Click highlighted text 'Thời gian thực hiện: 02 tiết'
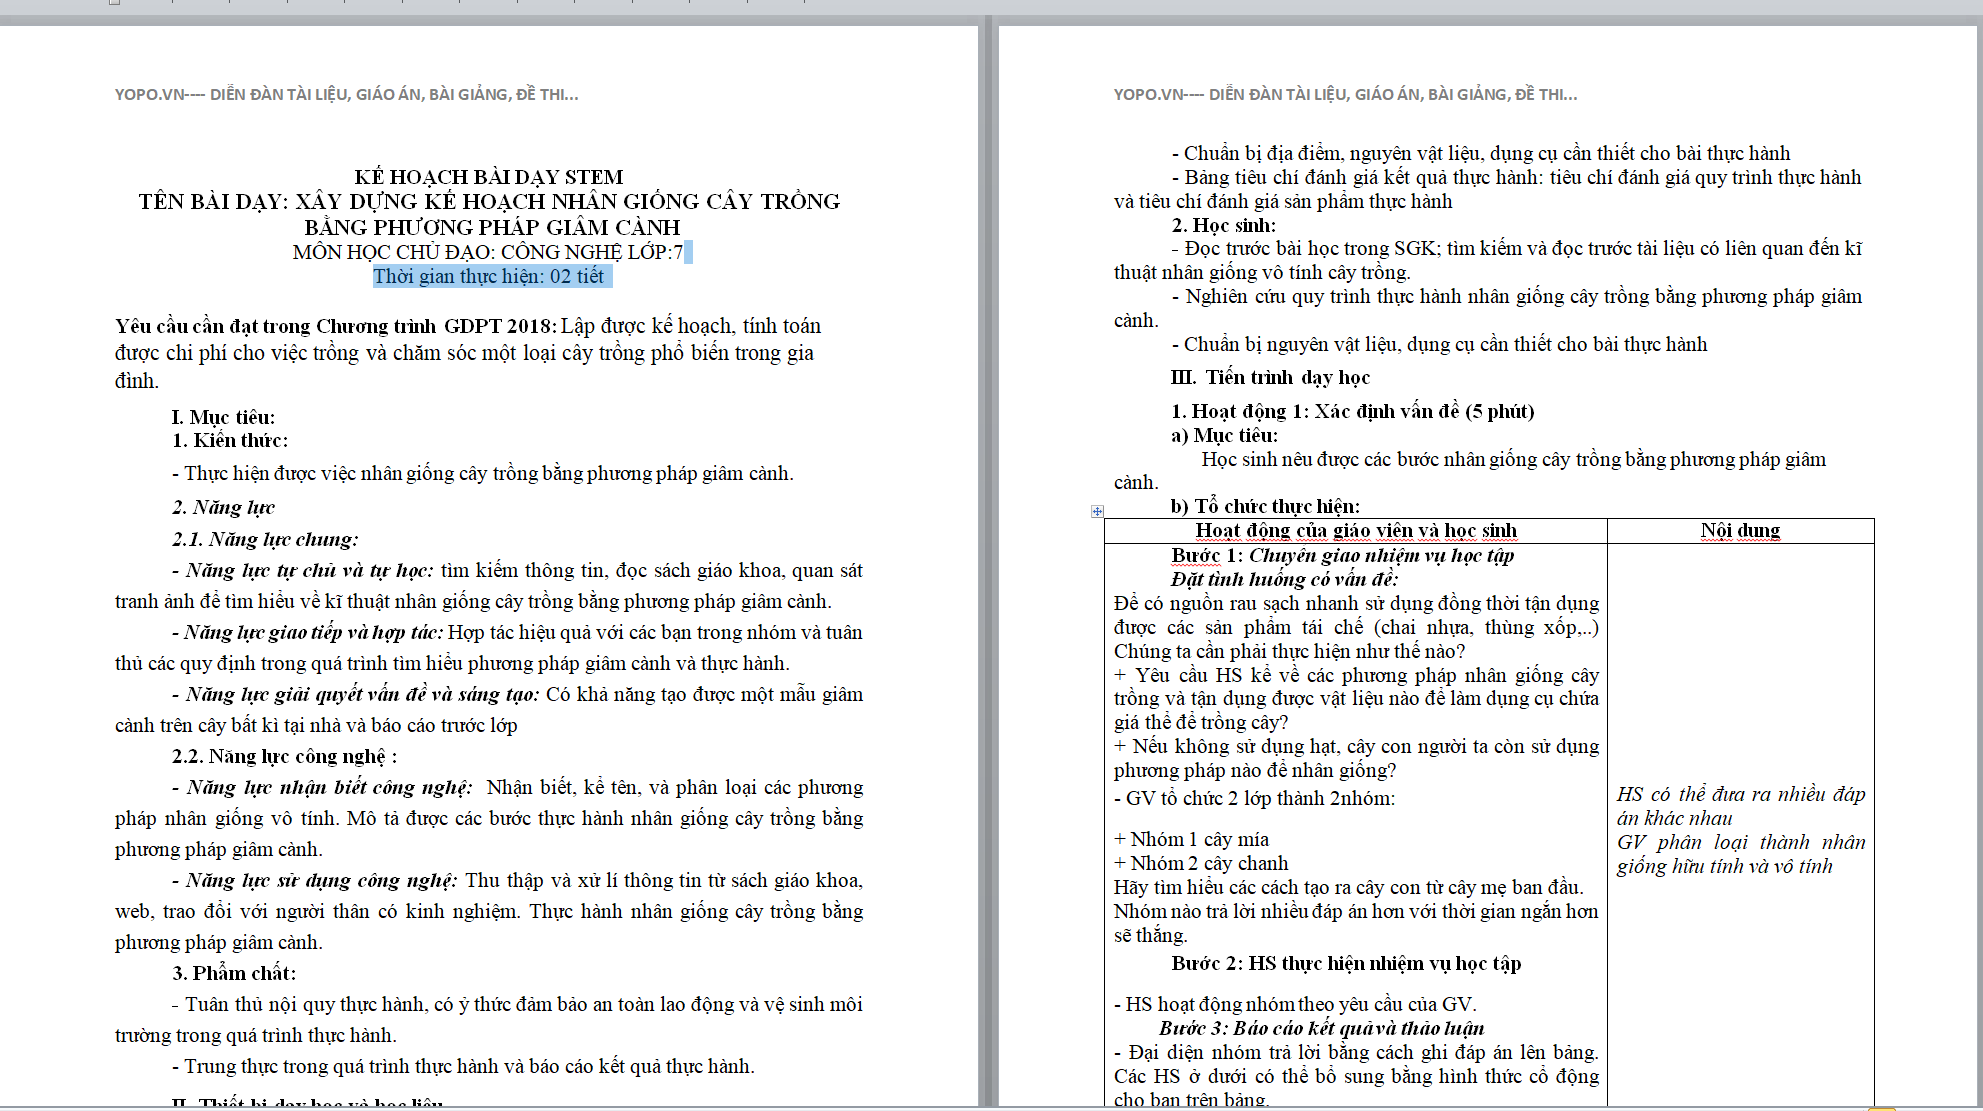 click(x=488, y=276)
